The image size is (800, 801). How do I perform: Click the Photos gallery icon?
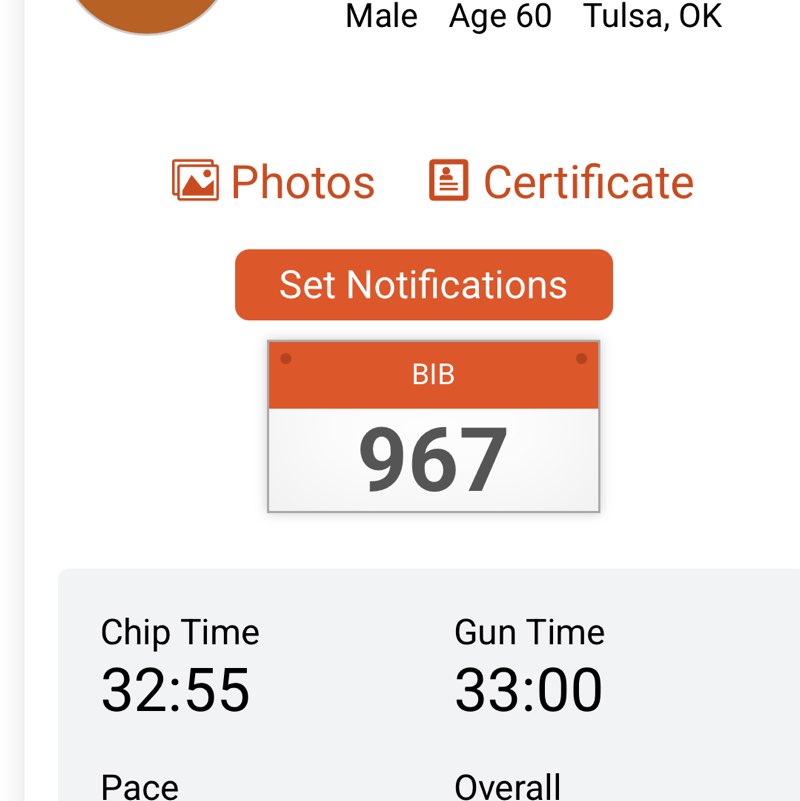pyautogui.click(x=195, y=181)
